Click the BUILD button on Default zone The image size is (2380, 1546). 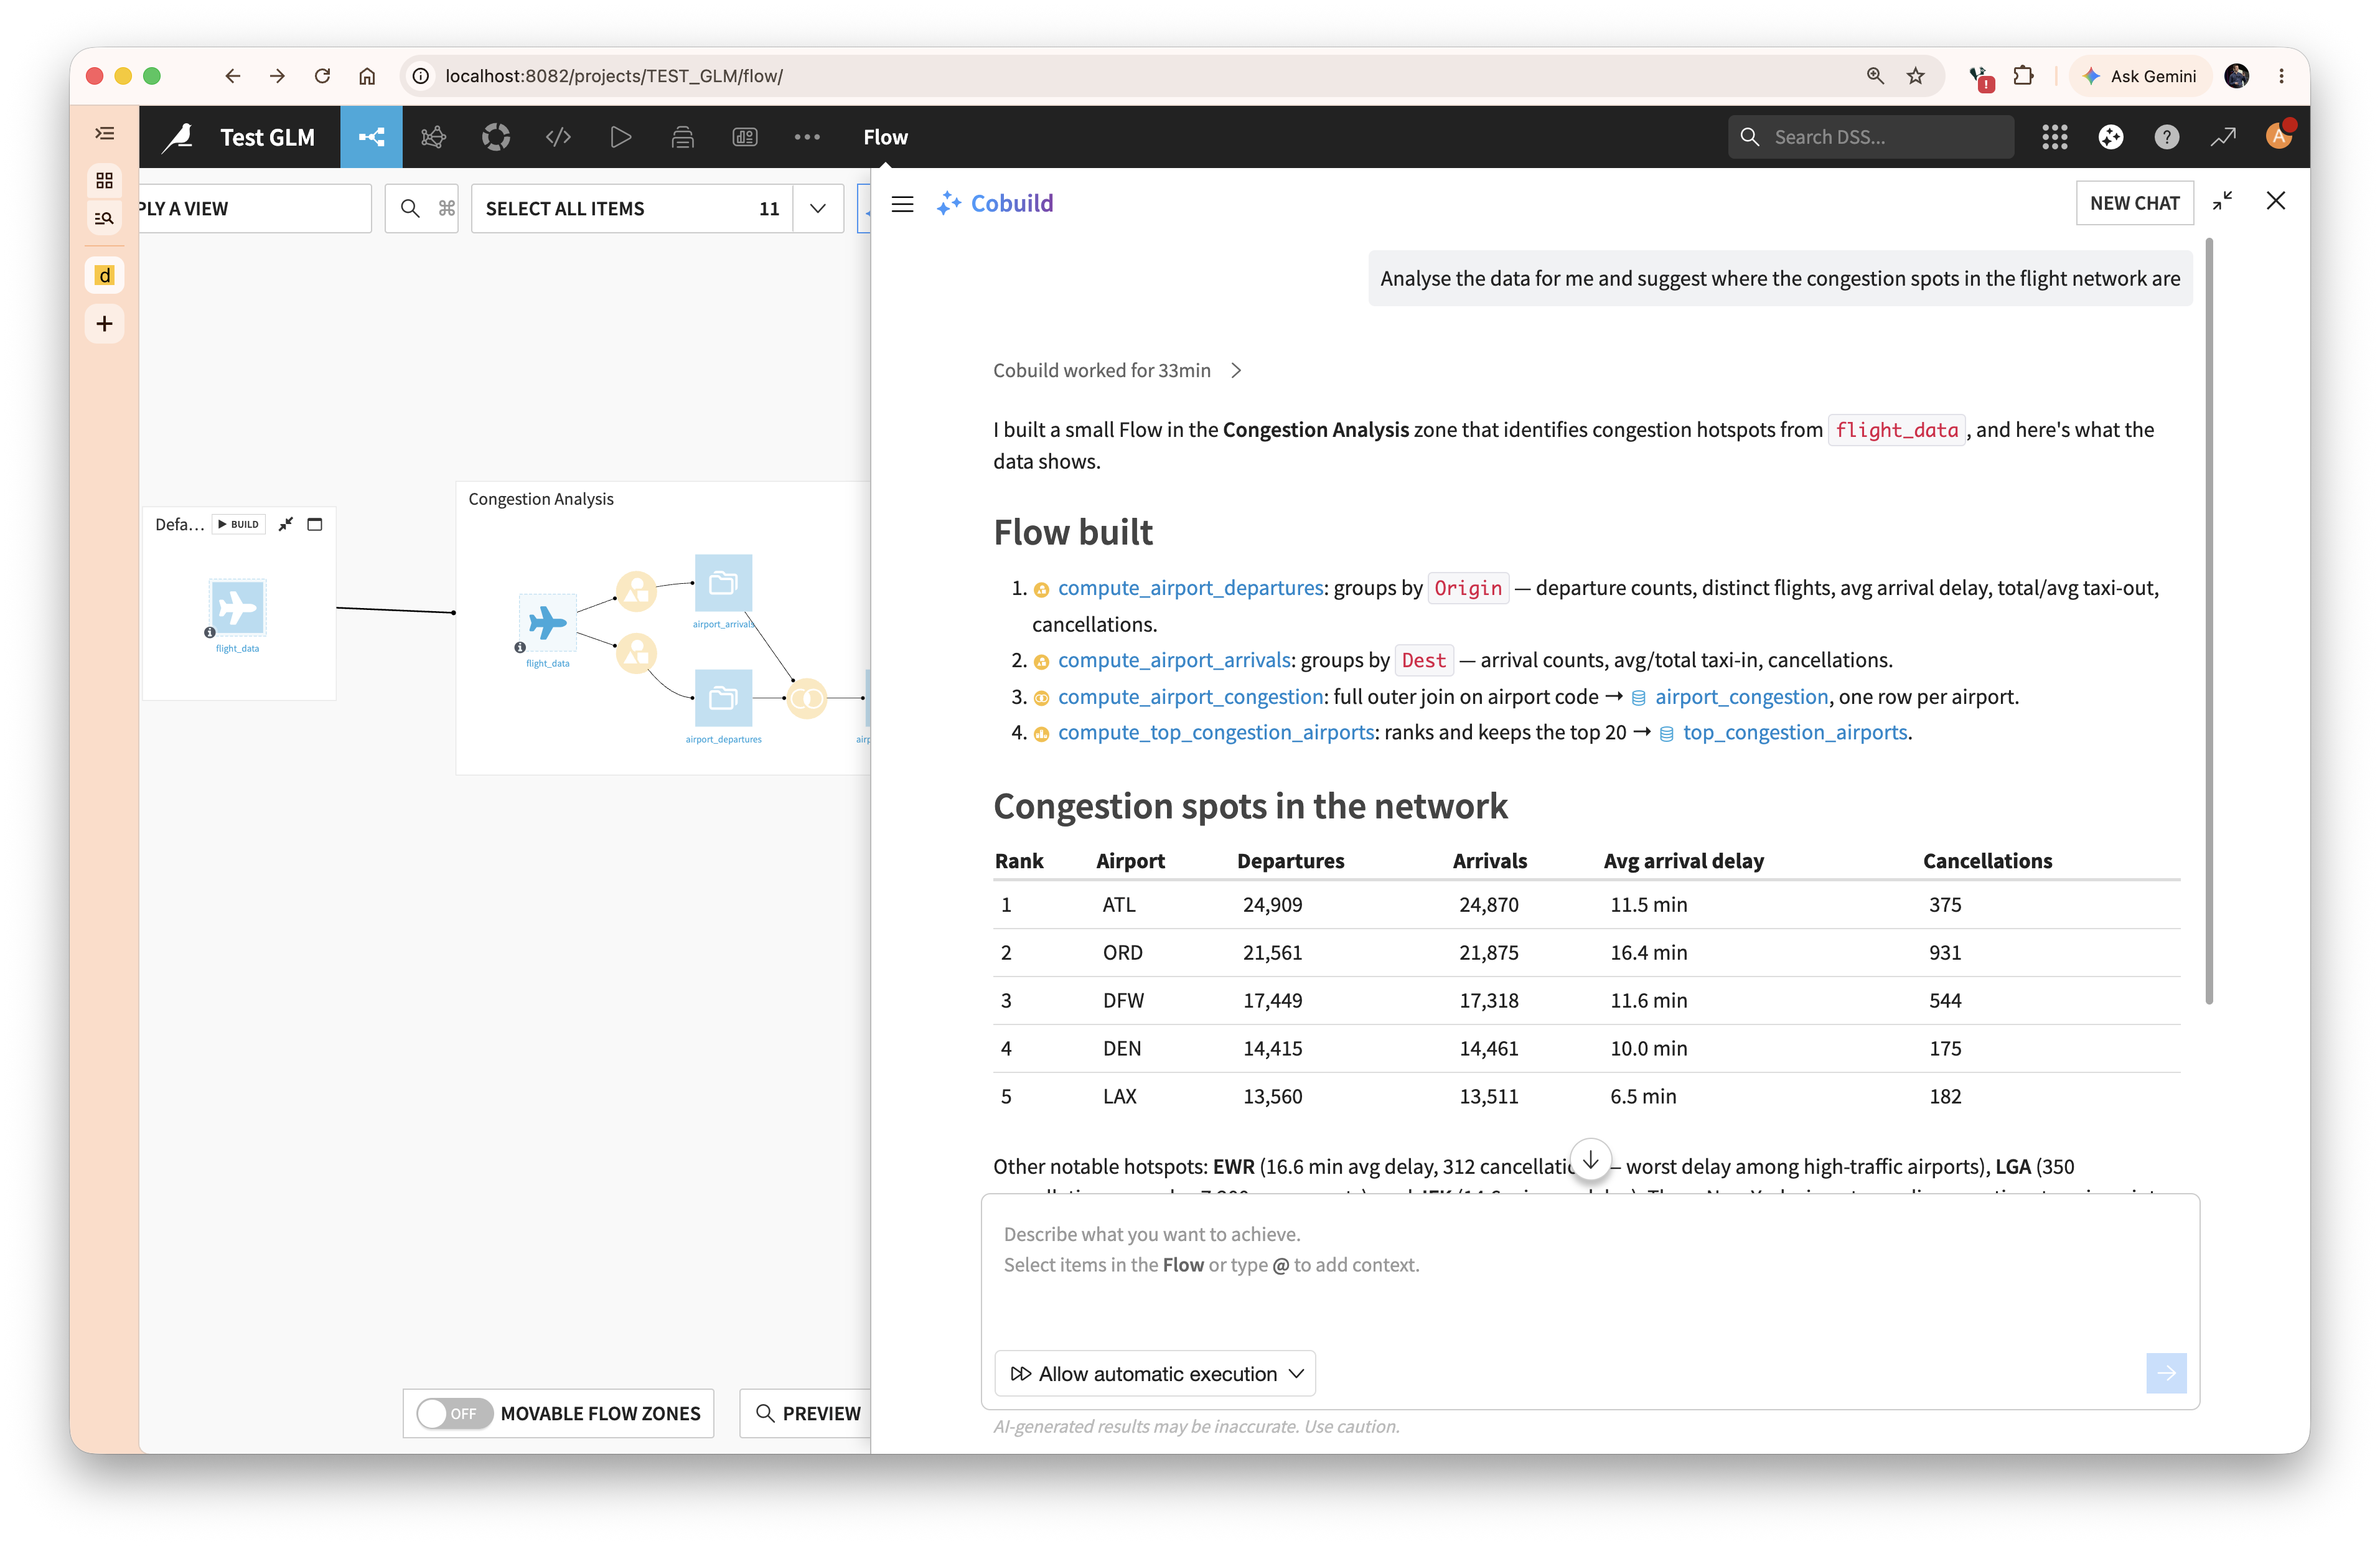coord(238,524)
